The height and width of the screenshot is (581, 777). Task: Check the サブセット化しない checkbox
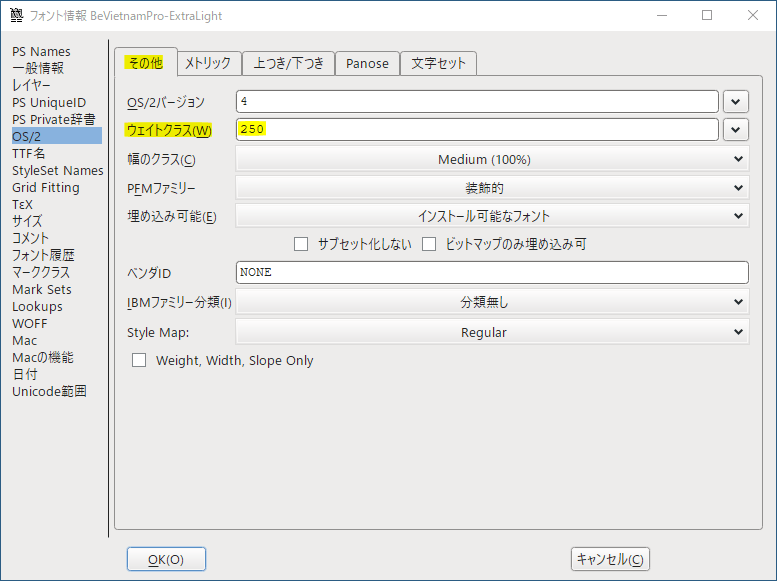coord(301,244)
